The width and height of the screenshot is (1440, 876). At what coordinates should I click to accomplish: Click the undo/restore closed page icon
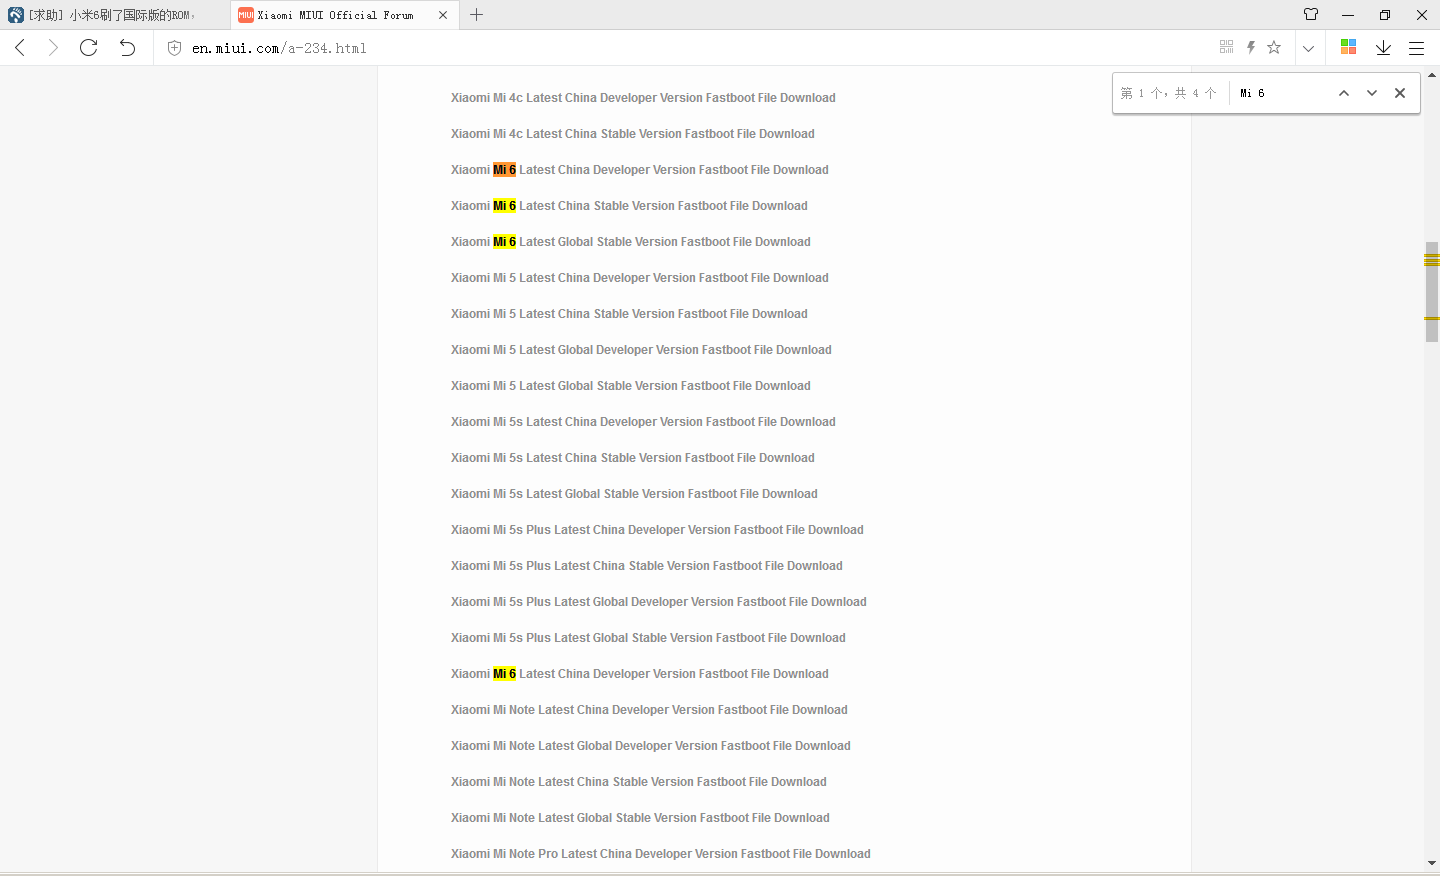point(127,47)
